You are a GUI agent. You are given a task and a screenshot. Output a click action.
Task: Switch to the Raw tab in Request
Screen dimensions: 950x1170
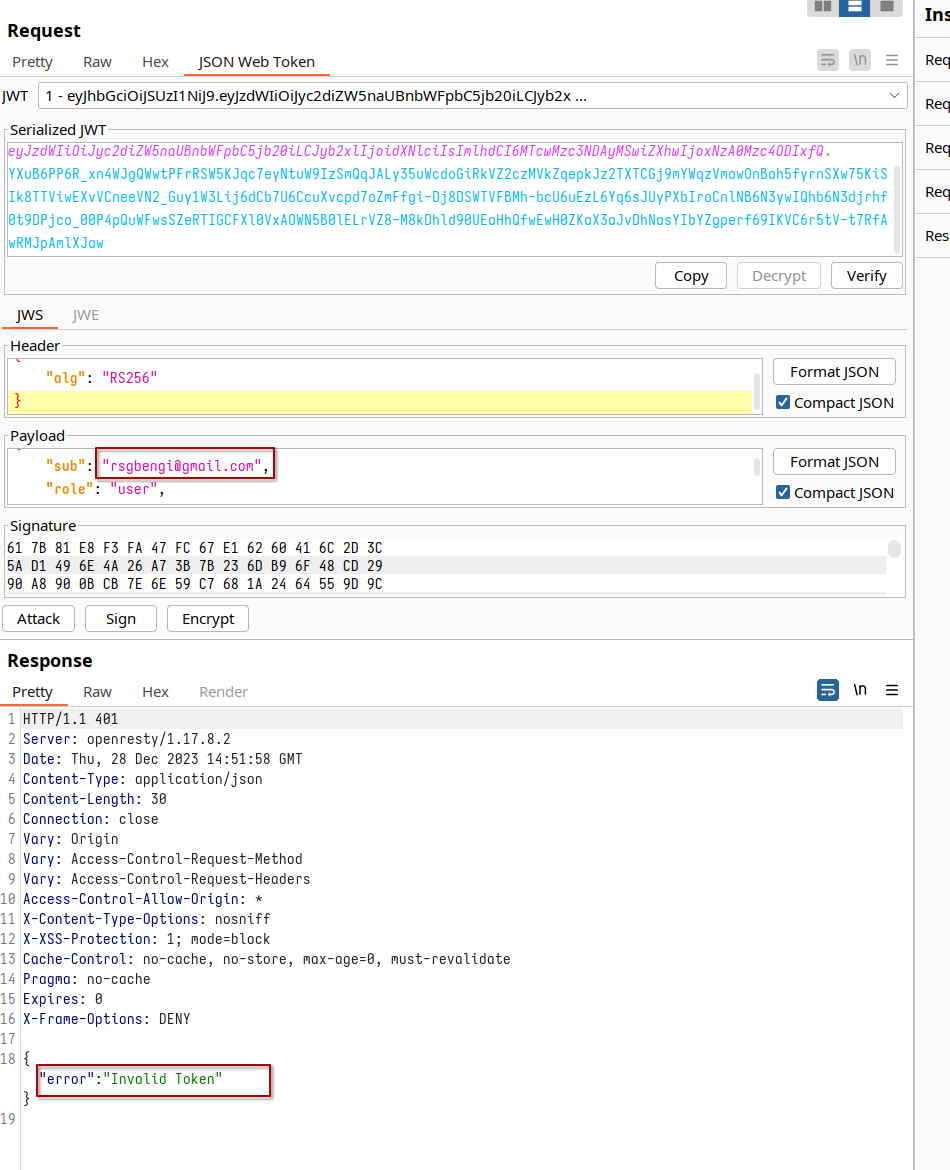coord(97,62)
